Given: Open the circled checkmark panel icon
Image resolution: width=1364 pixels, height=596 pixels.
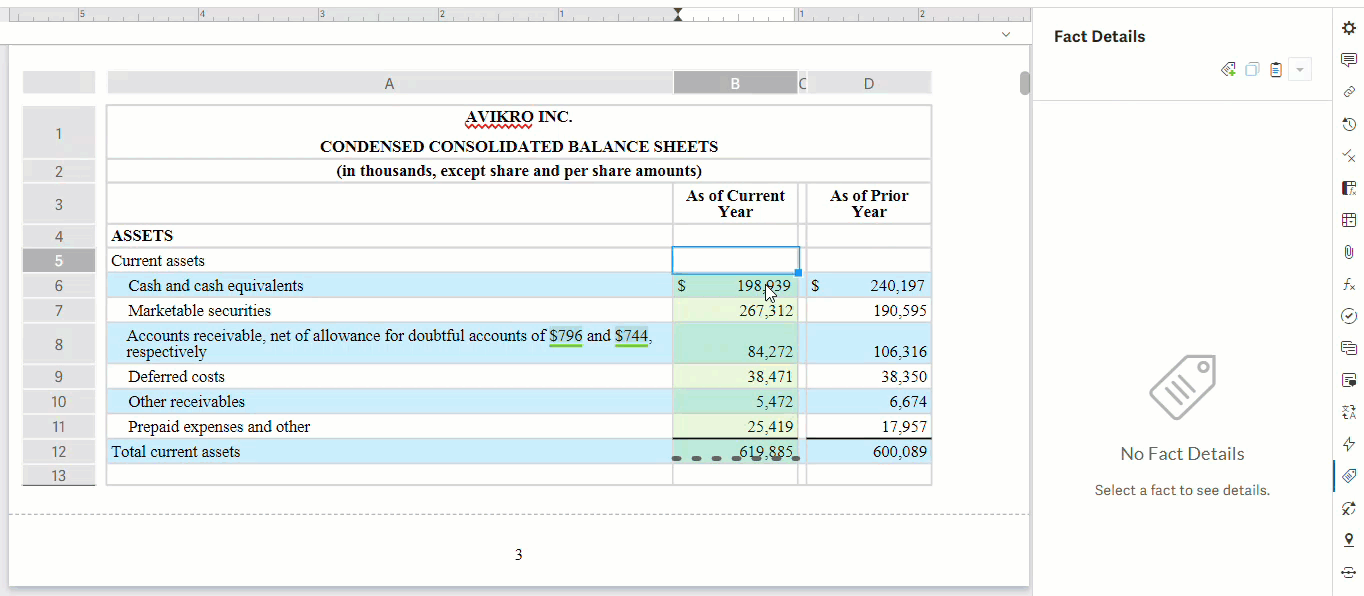Looking at the screenshot, I should 1348,316.
